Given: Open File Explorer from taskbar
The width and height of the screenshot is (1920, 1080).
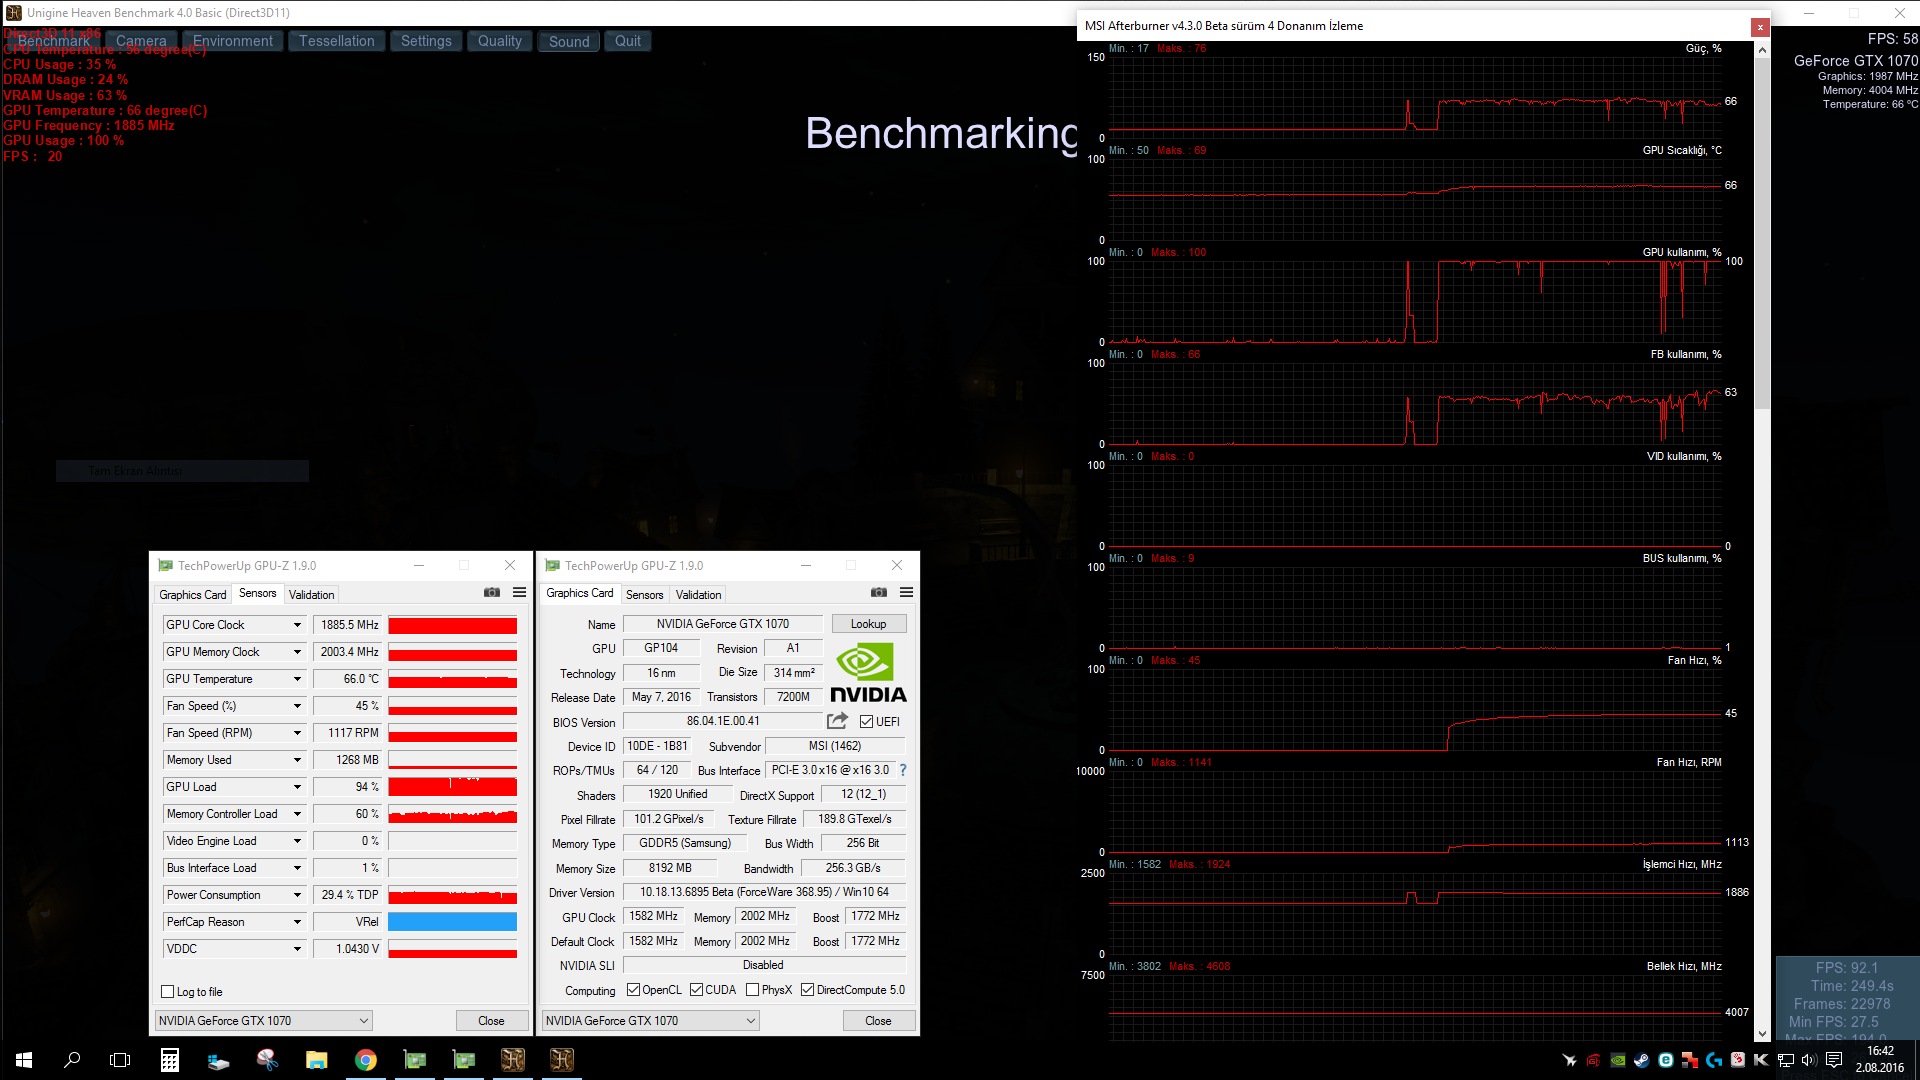Looking at the screenshot, I should click(x=316, y=1060).
